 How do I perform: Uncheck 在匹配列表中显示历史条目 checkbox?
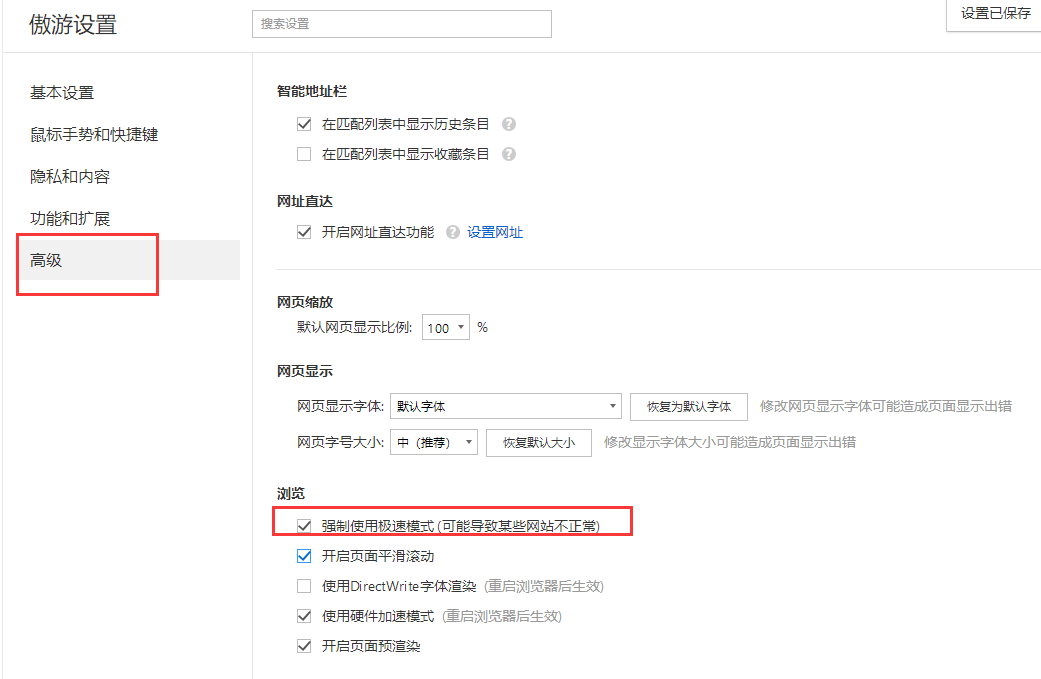tap(305, 125)
